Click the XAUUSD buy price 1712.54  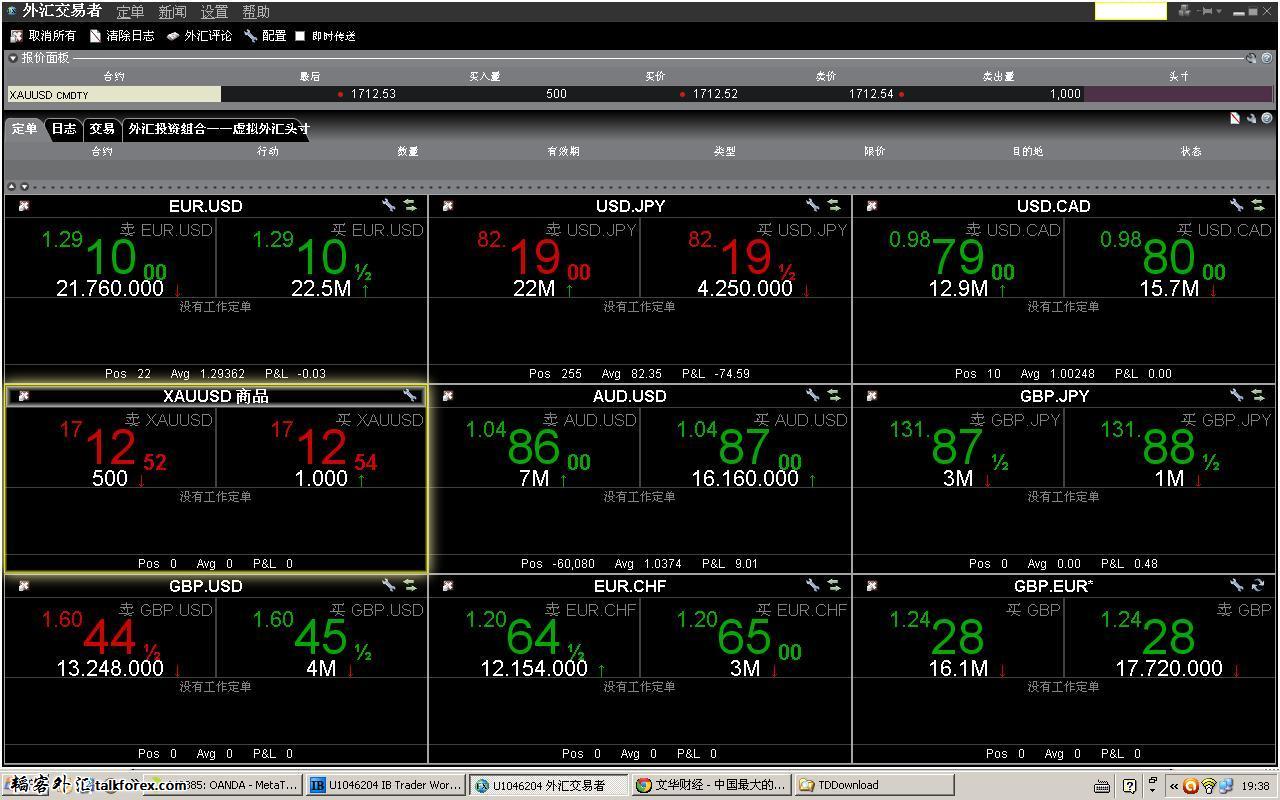pyautogui.click(x=322, y=448)
